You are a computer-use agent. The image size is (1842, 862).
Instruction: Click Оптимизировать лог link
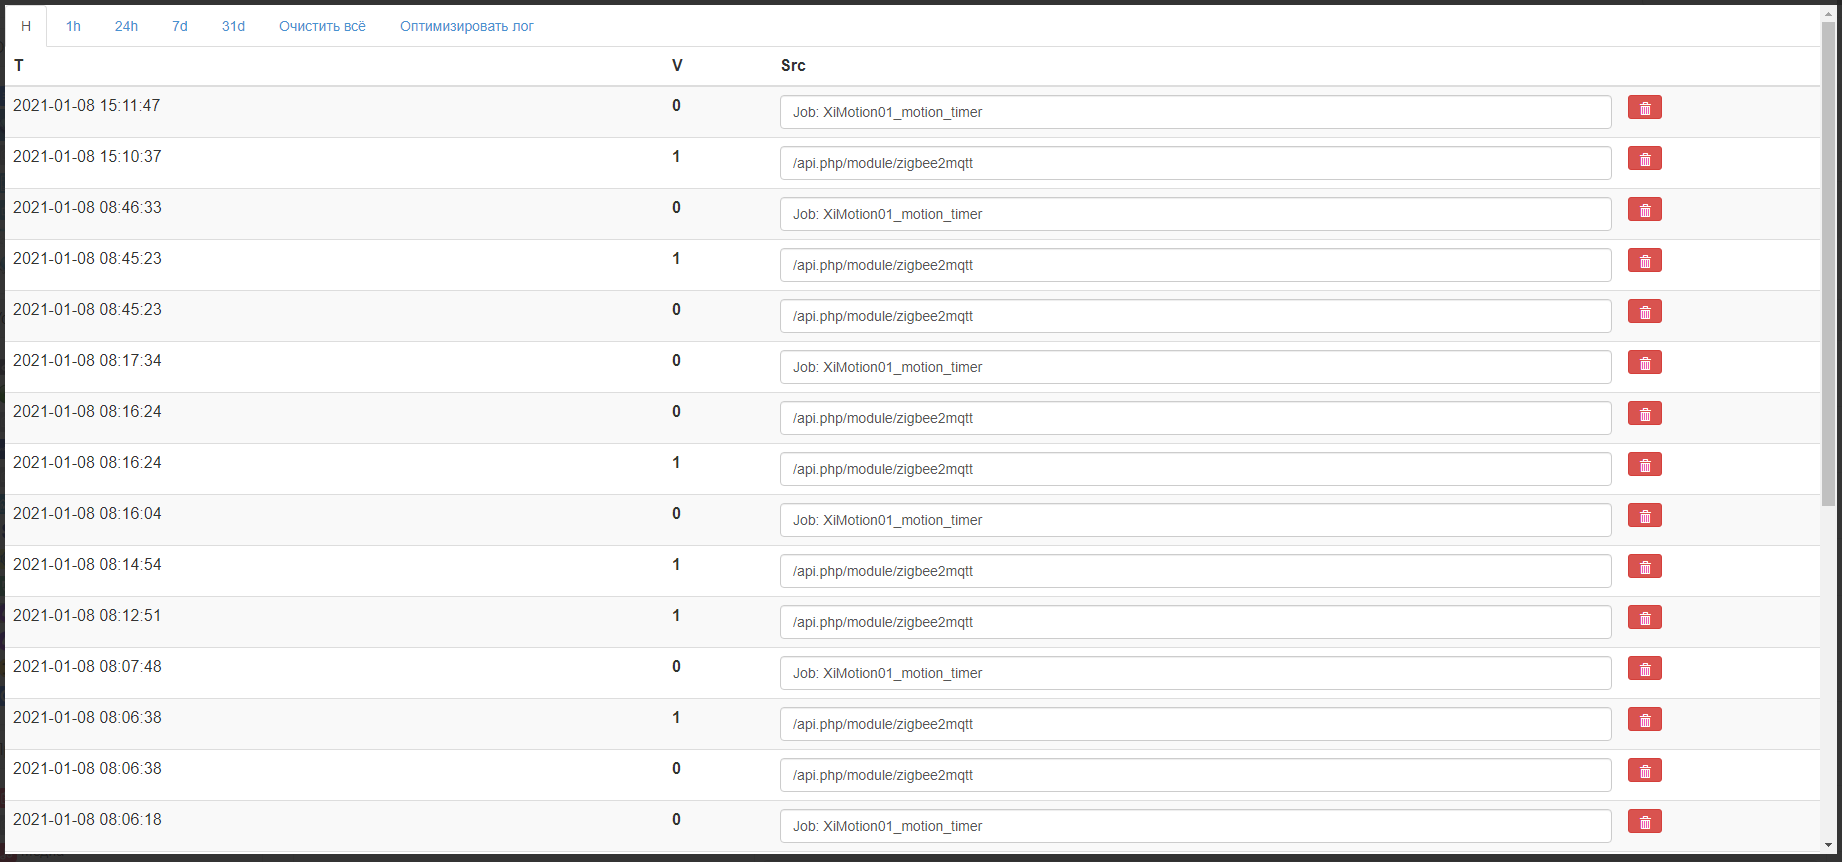[x=466, y=26]
